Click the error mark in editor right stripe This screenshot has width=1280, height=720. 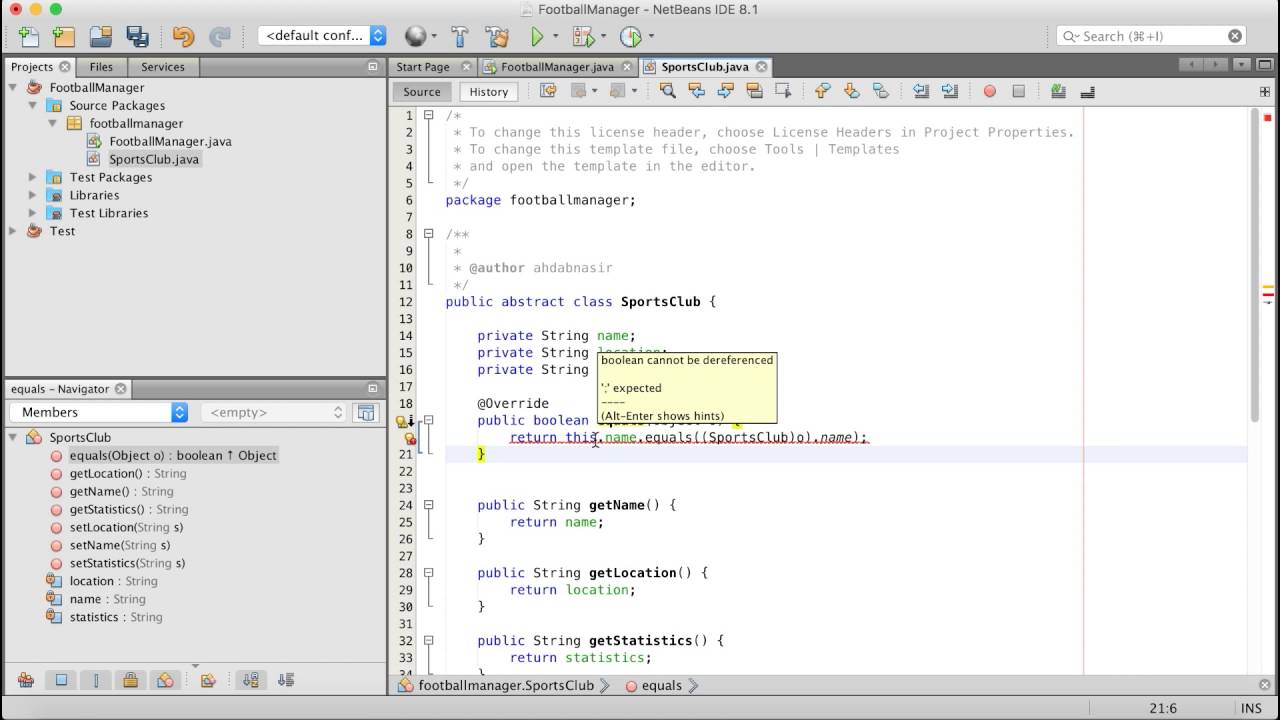tap(1268, 293)
